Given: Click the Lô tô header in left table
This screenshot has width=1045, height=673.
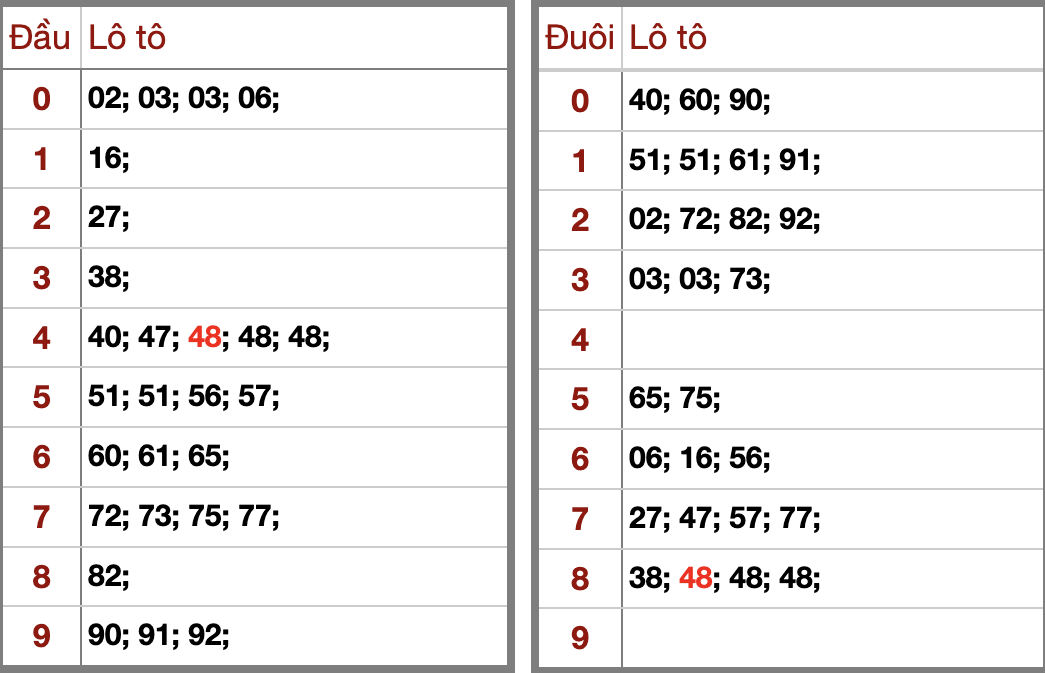Looking at the screenshot, I should coord(127,38).
